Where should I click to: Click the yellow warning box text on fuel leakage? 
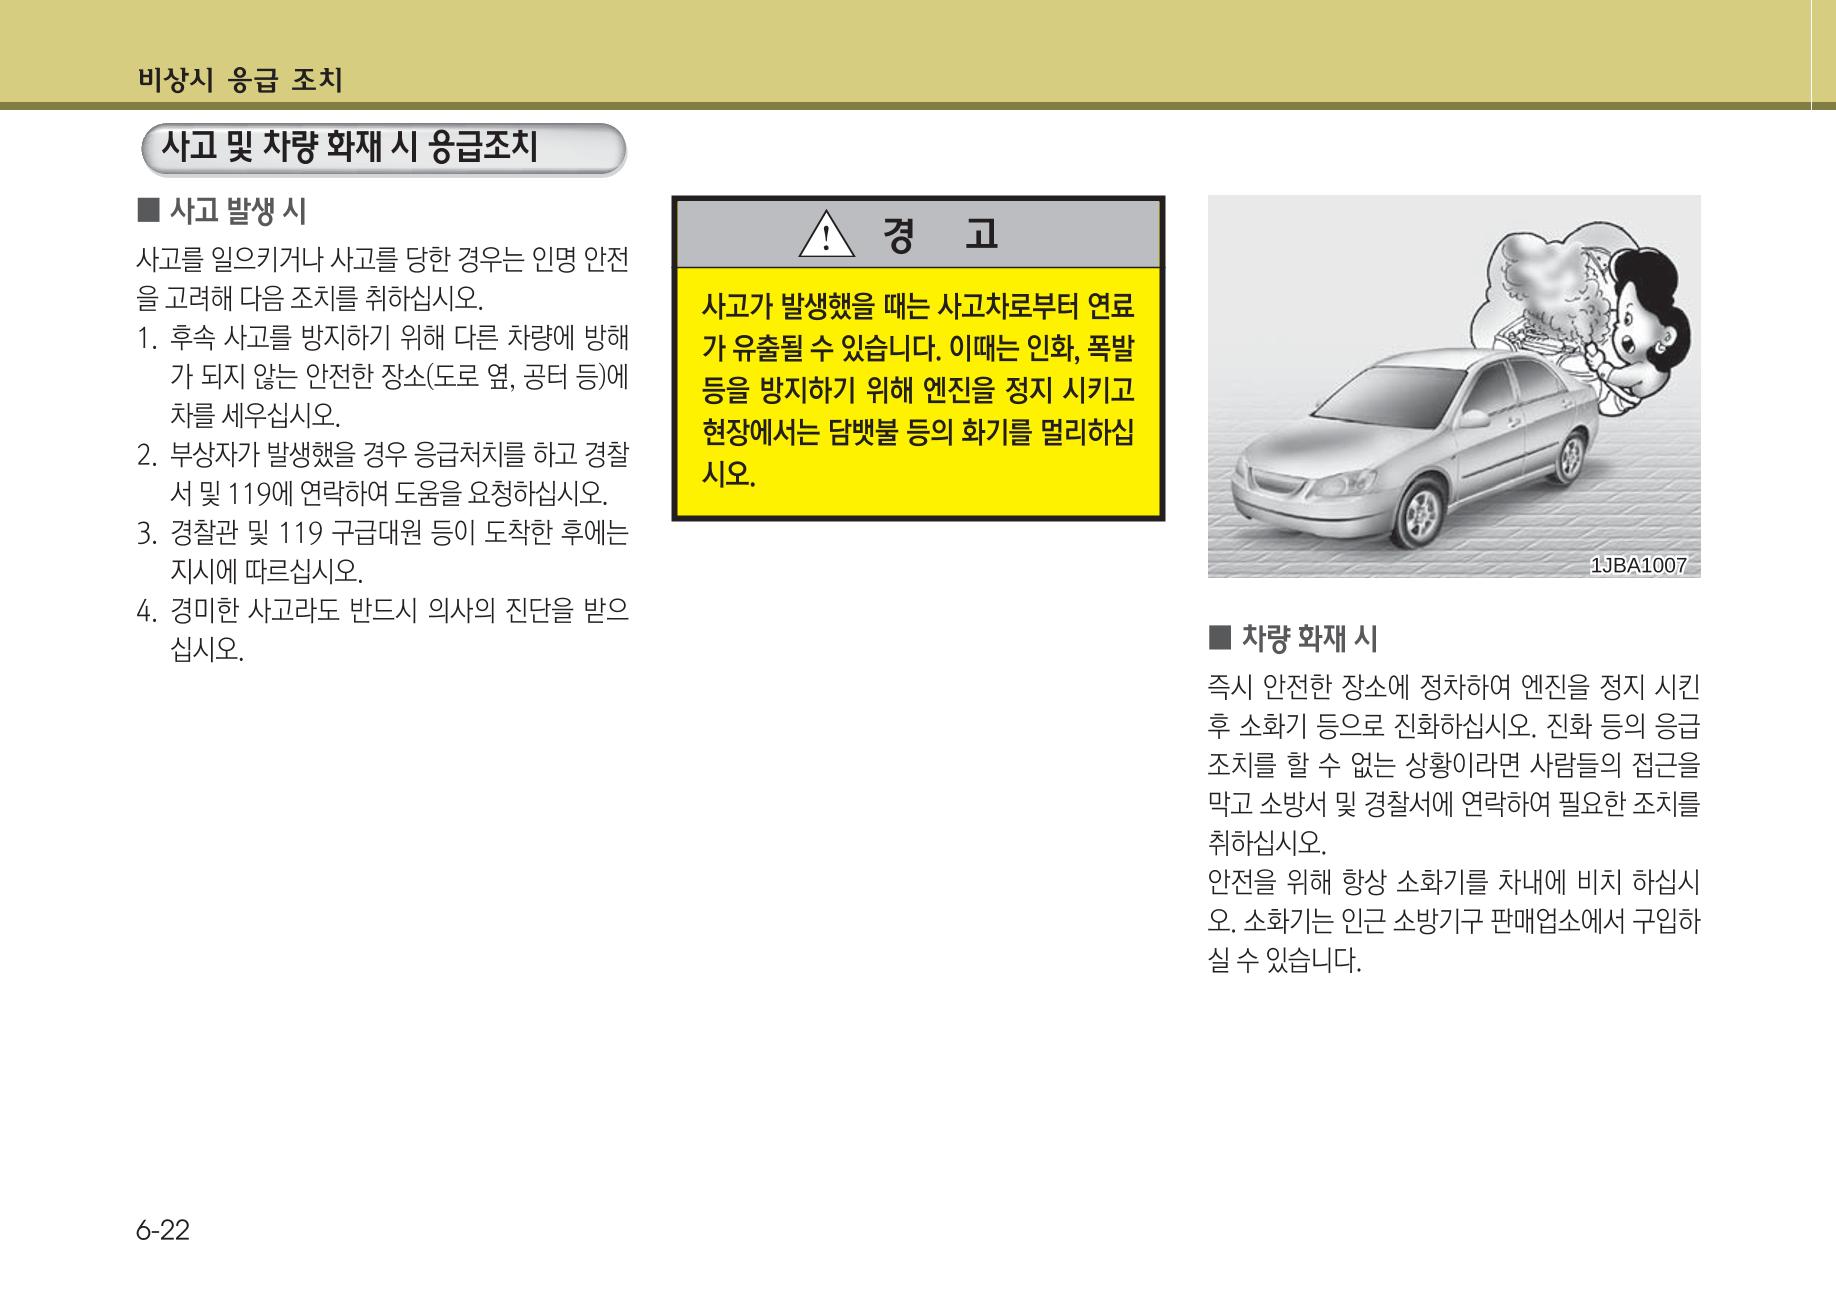pos(918,388)
